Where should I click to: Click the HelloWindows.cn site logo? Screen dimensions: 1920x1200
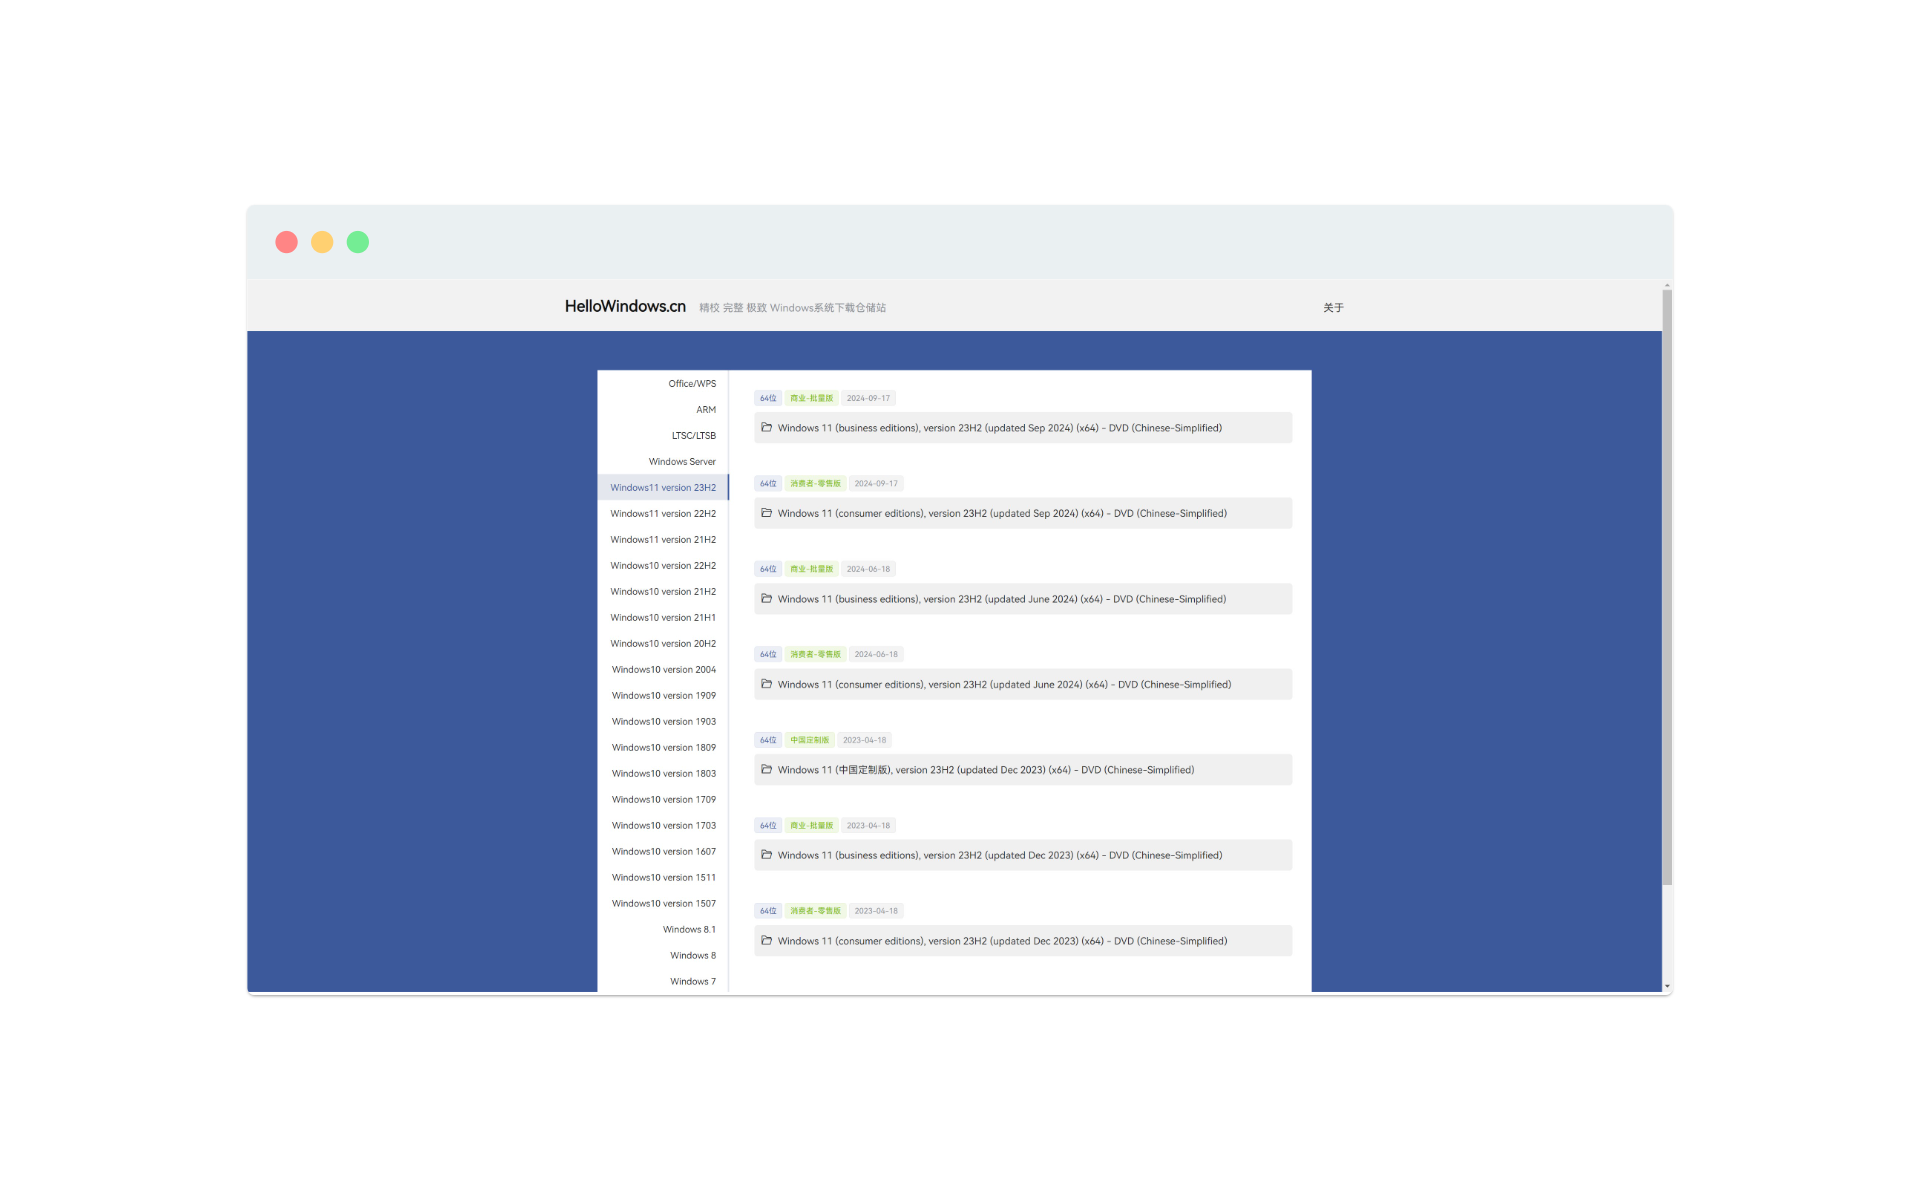point(625,306)
